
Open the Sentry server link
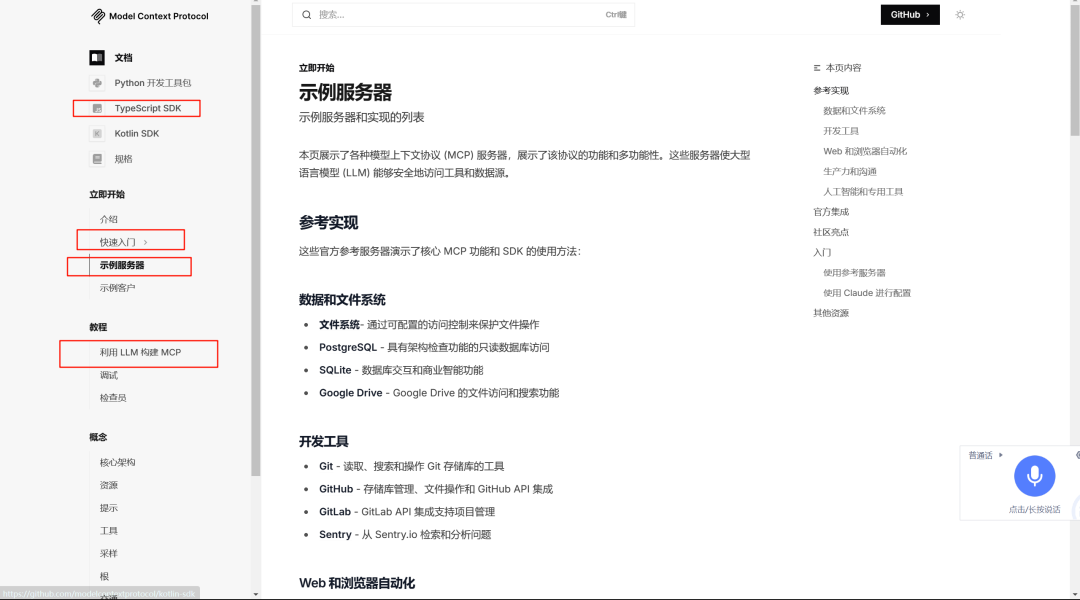pos(335,535)
